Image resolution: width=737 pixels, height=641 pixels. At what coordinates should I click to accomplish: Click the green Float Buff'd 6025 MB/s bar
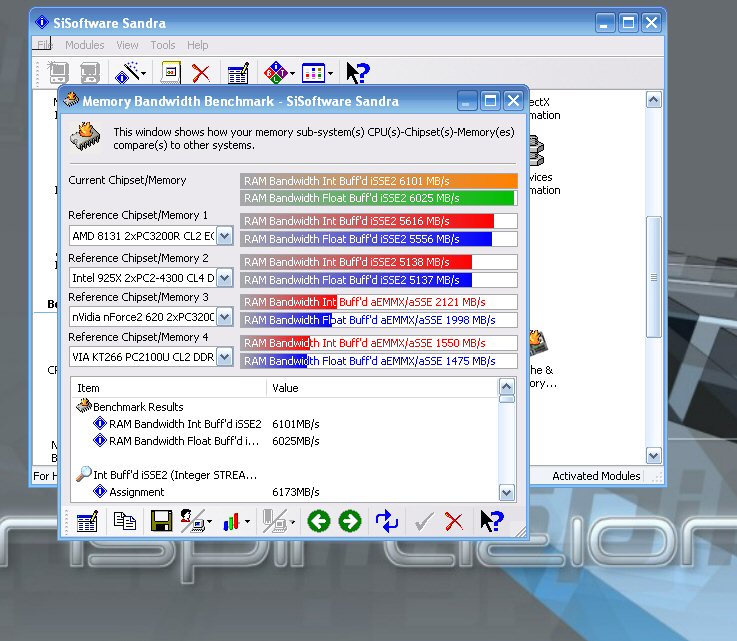click(379, 198)
